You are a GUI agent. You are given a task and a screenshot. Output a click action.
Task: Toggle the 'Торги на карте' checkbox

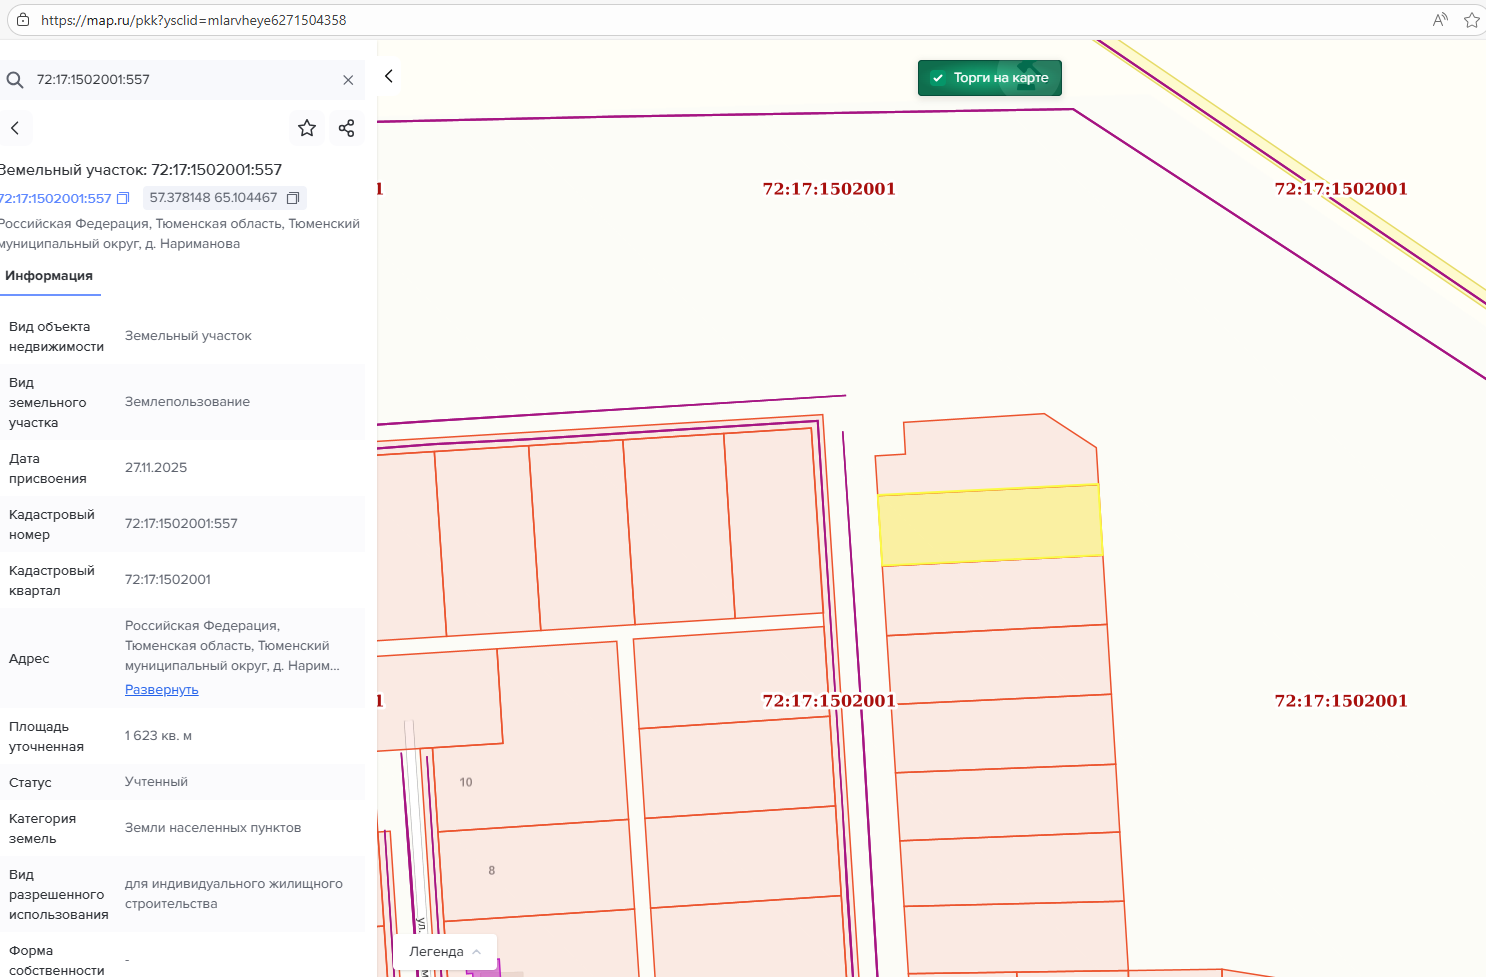point(938,78)
